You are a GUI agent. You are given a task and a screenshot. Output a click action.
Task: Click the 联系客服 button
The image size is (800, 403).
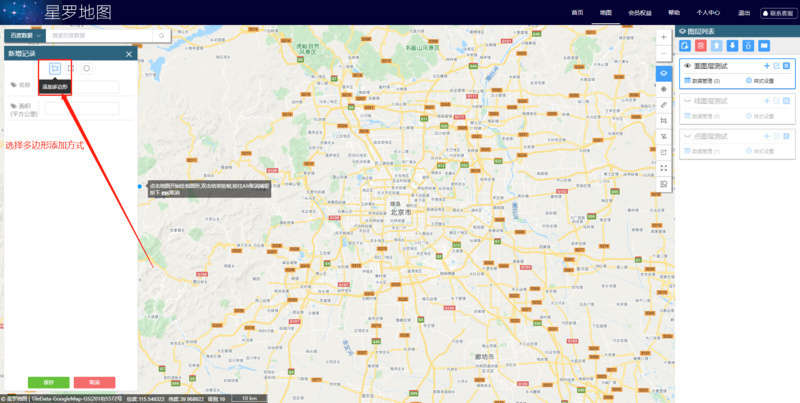pos(779,13)
